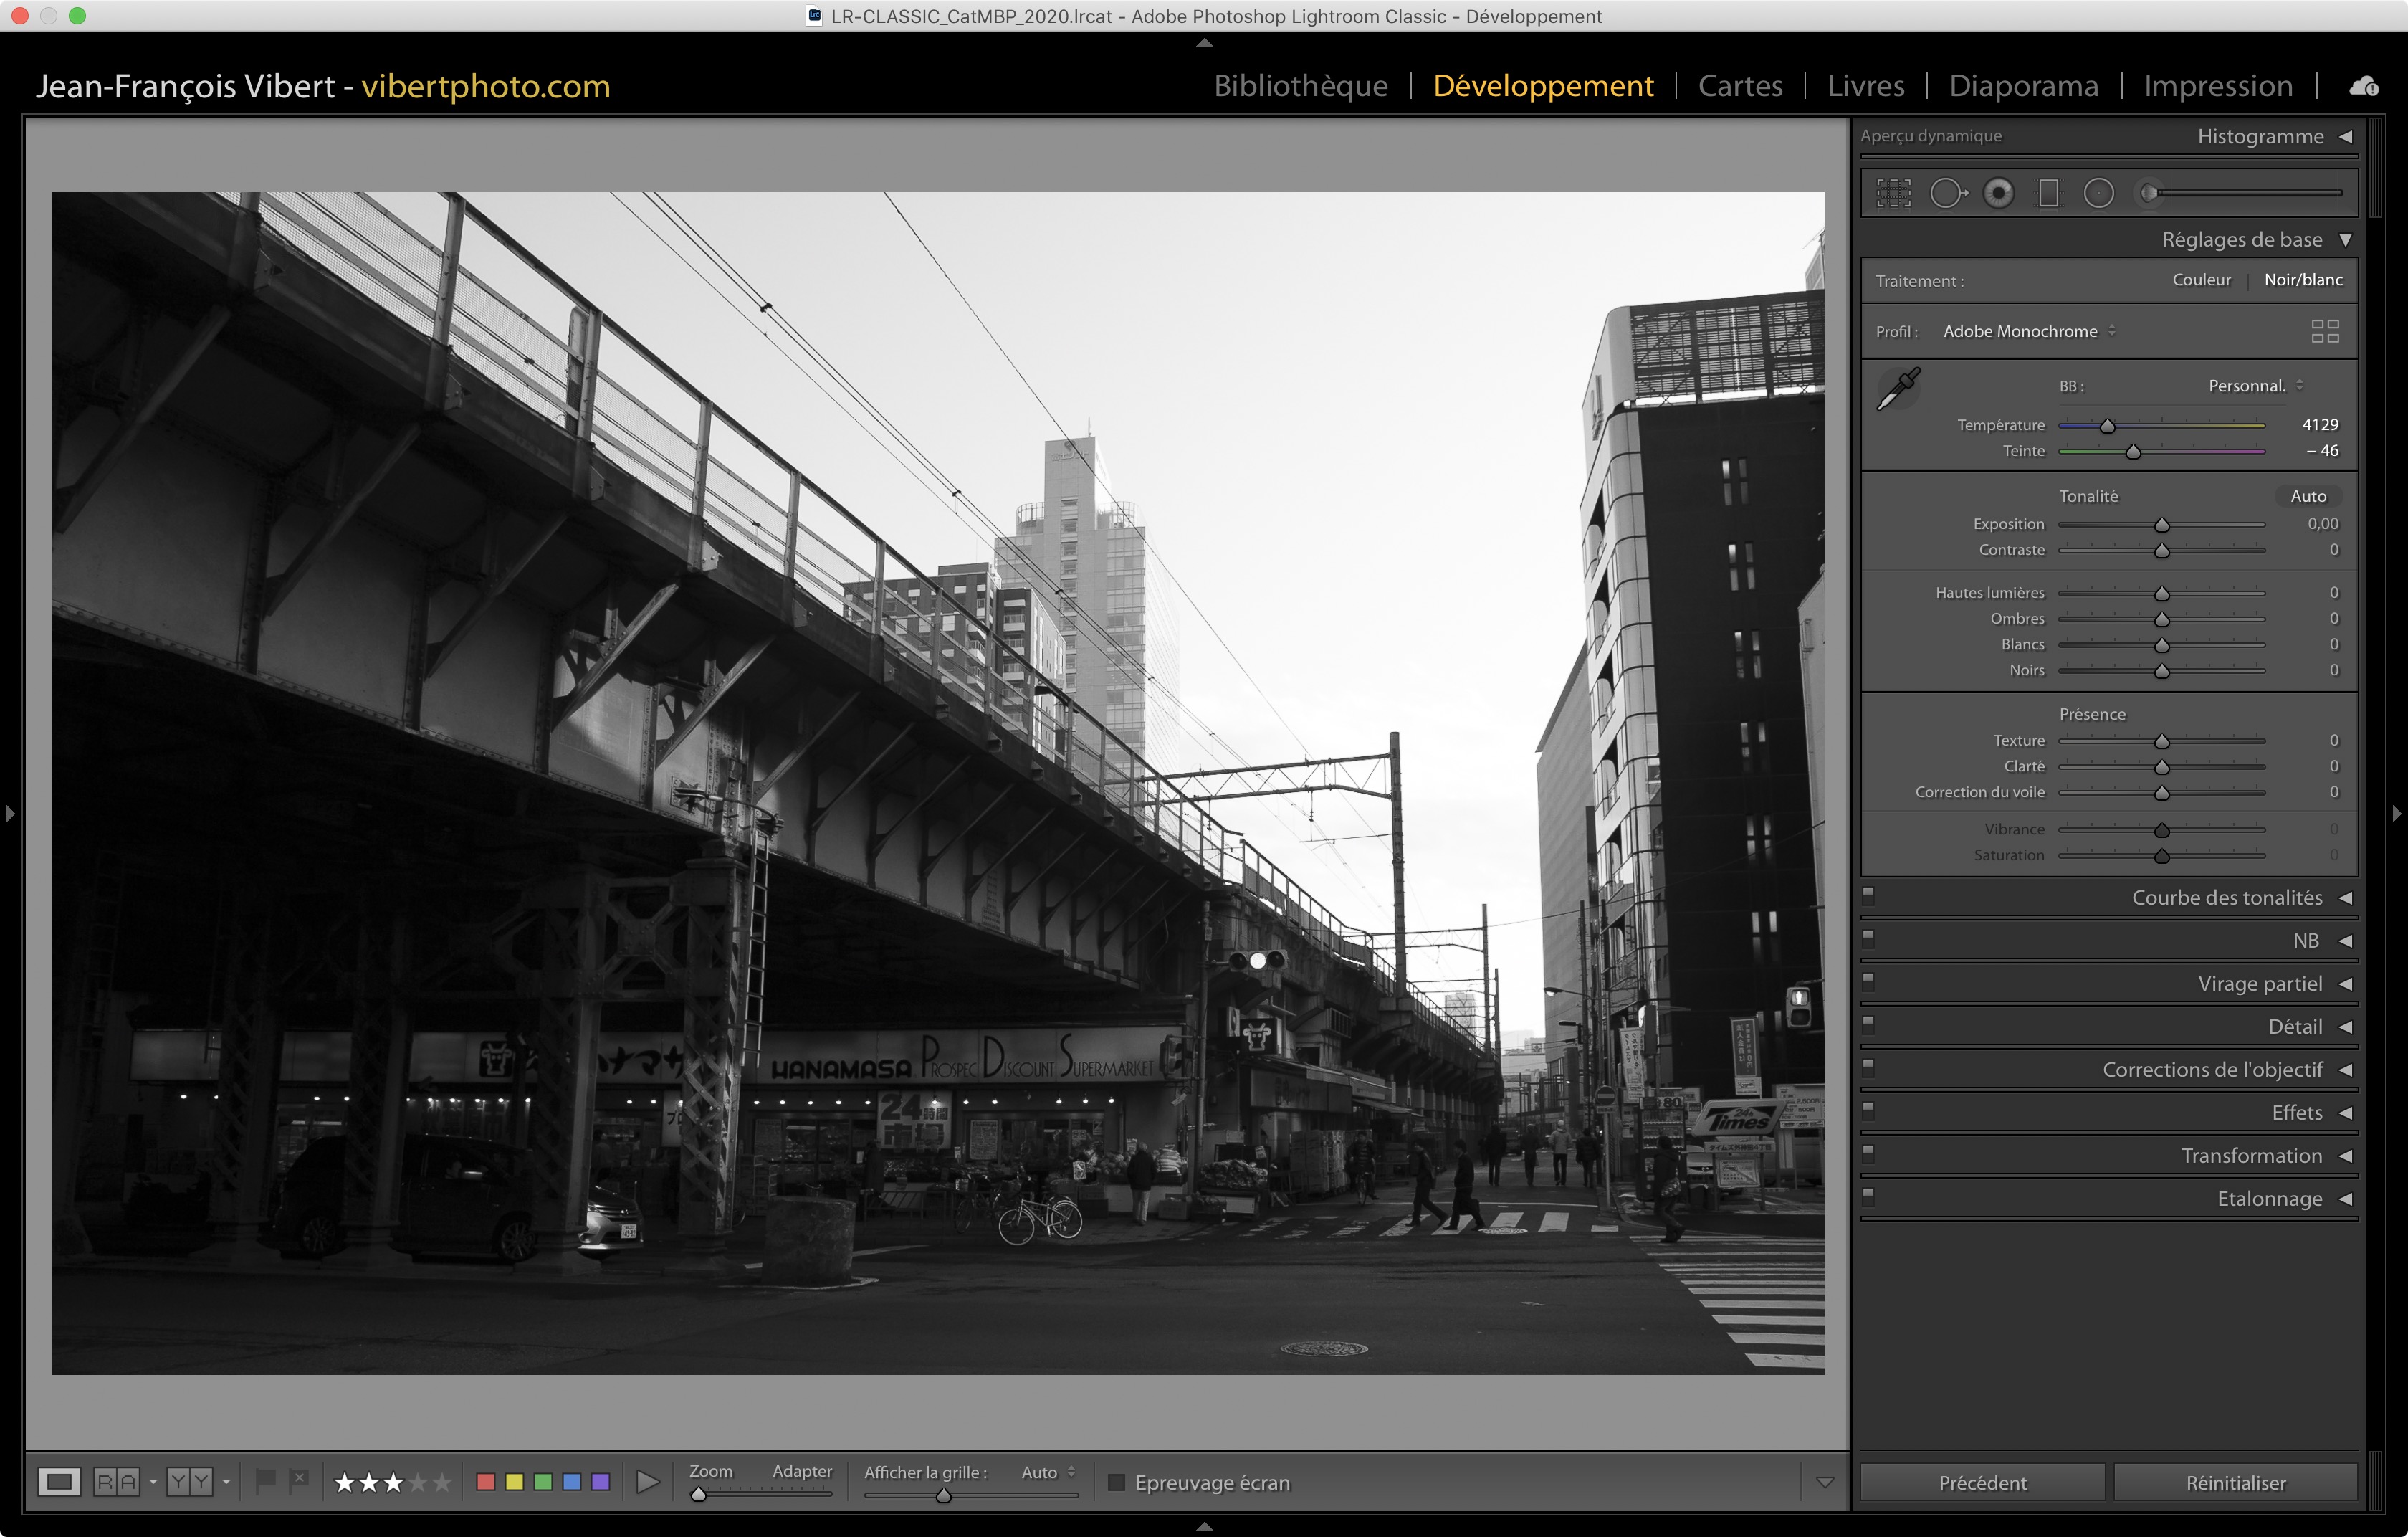Image resolution: width=2408 pixels, height=1537 pixels.
Task: Start the impromptu slideshow play button
Action: (647, 1482)
